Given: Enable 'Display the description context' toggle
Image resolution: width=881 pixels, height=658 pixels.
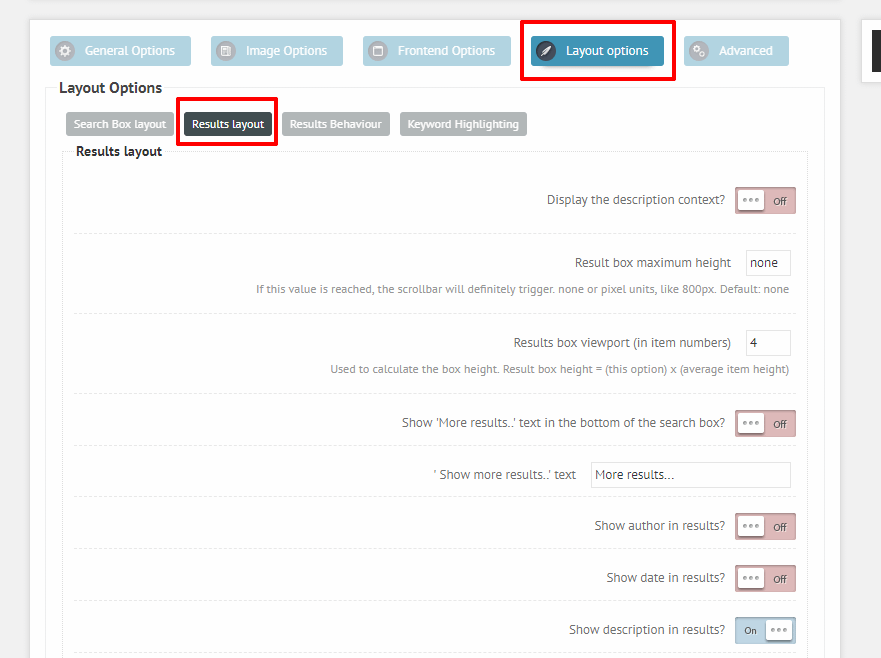Looking at the screenshot, I should tap(765, 200).
